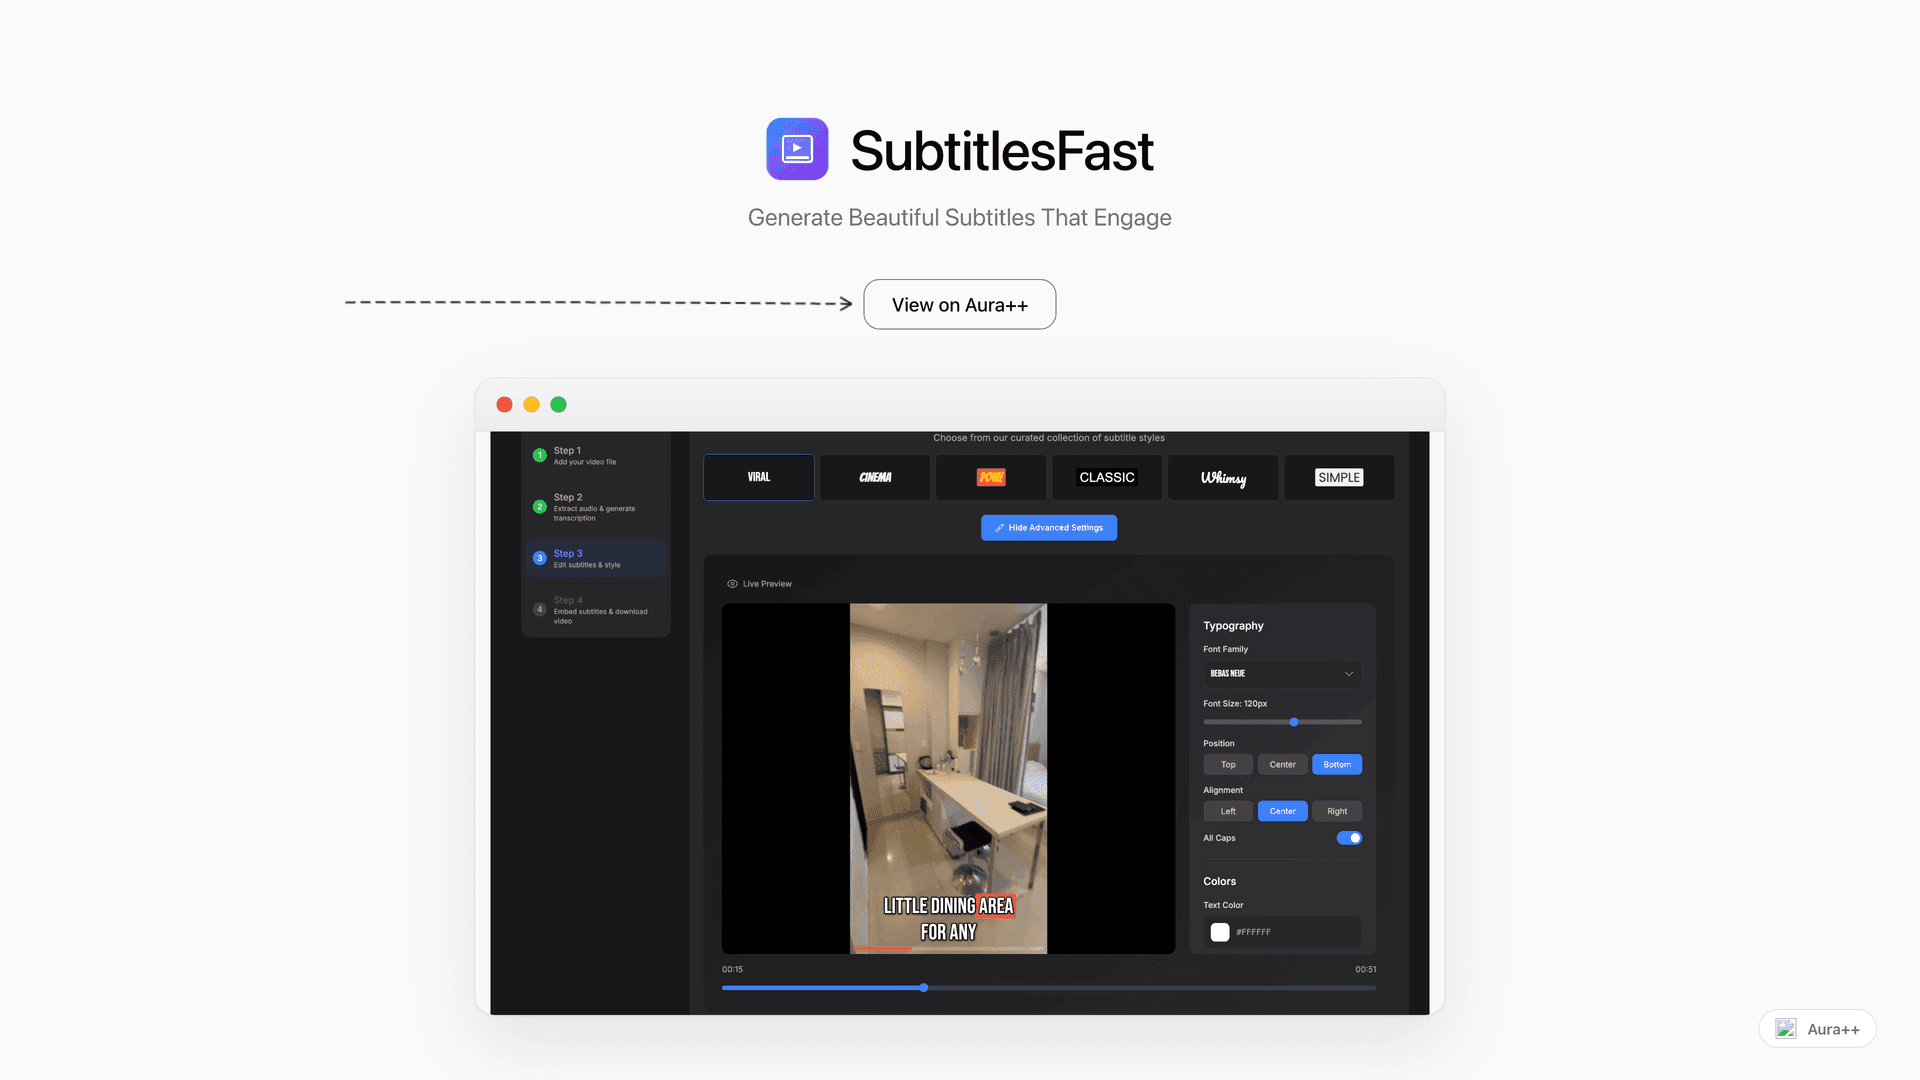Toggle the All Caps switch

pos(1349,838)
